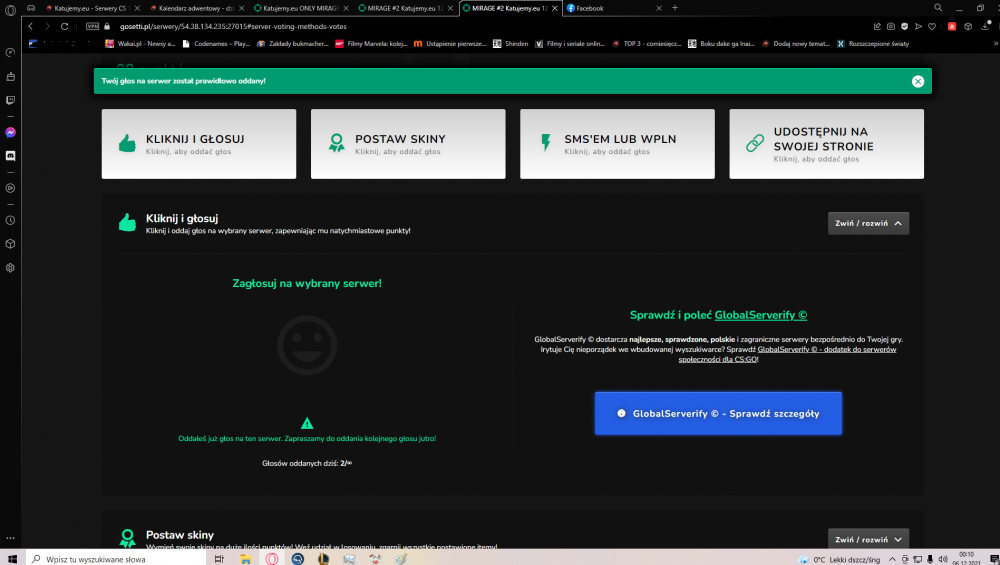
Task: Click the Opera icon on the taskbar
Action: 272,559
